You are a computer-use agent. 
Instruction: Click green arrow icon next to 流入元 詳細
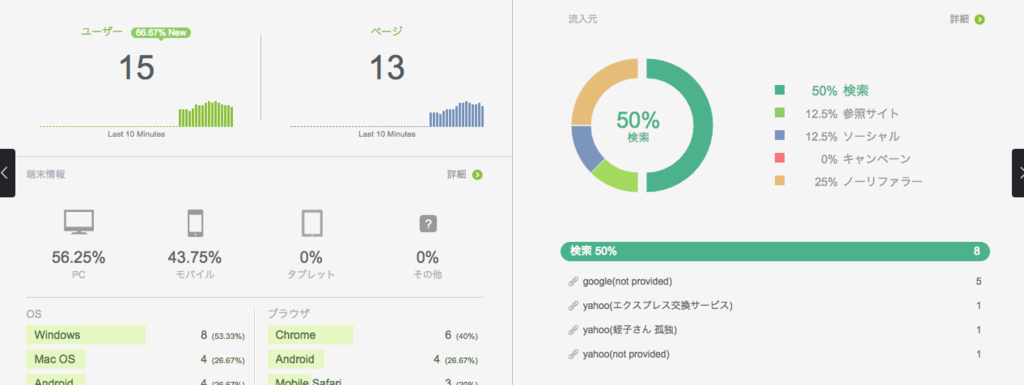980,19
